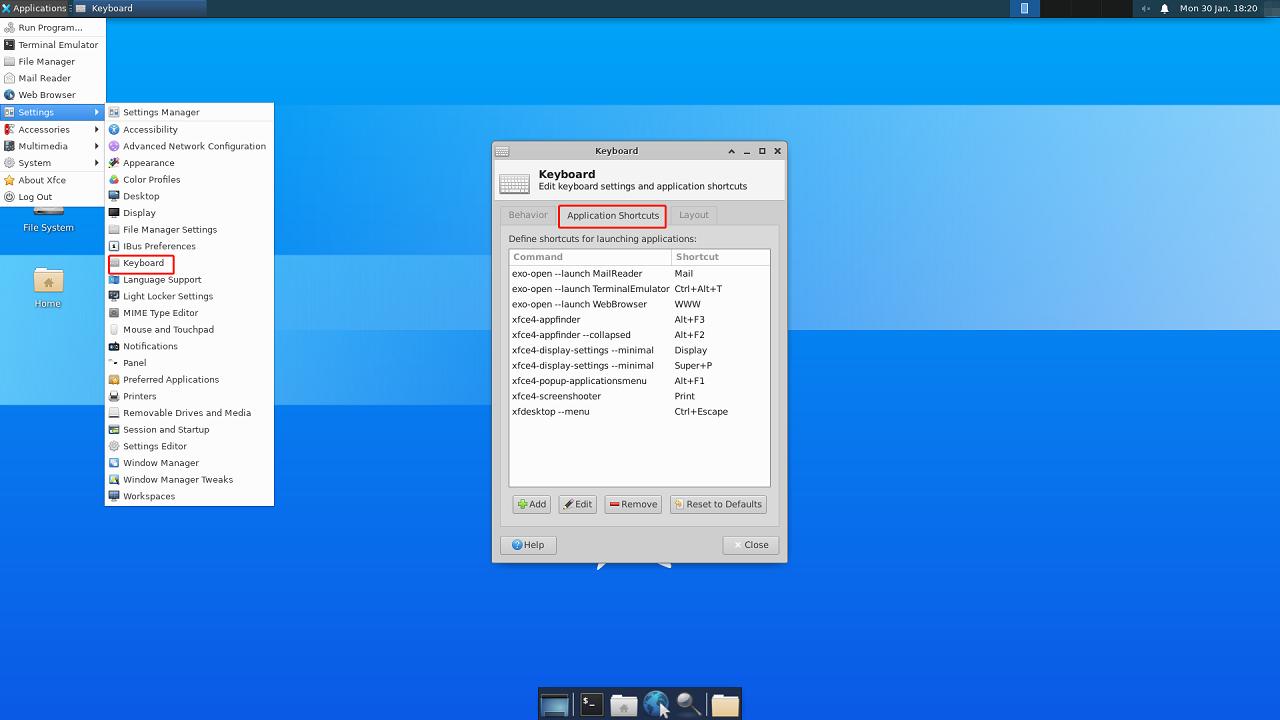The height and width of the screenshot is (720, 1280).
Task: Select the Keyboard taskbar window button
Action: click(x=140, y=8)
